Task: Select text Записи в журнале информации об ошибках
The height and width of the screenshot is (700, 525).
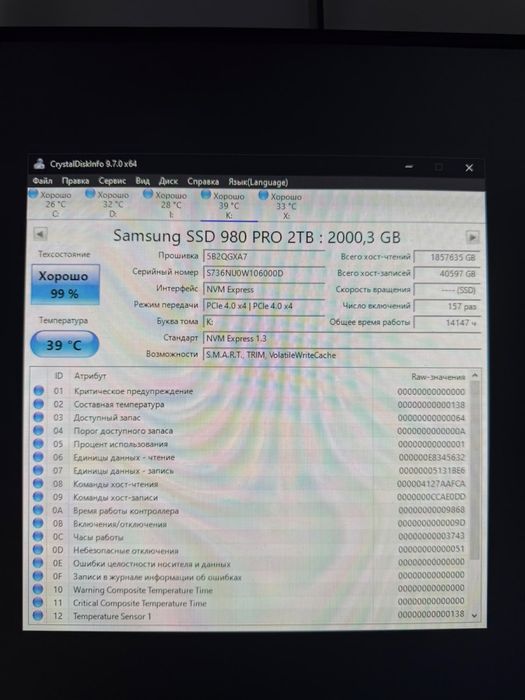Action: tap(157, 577)
